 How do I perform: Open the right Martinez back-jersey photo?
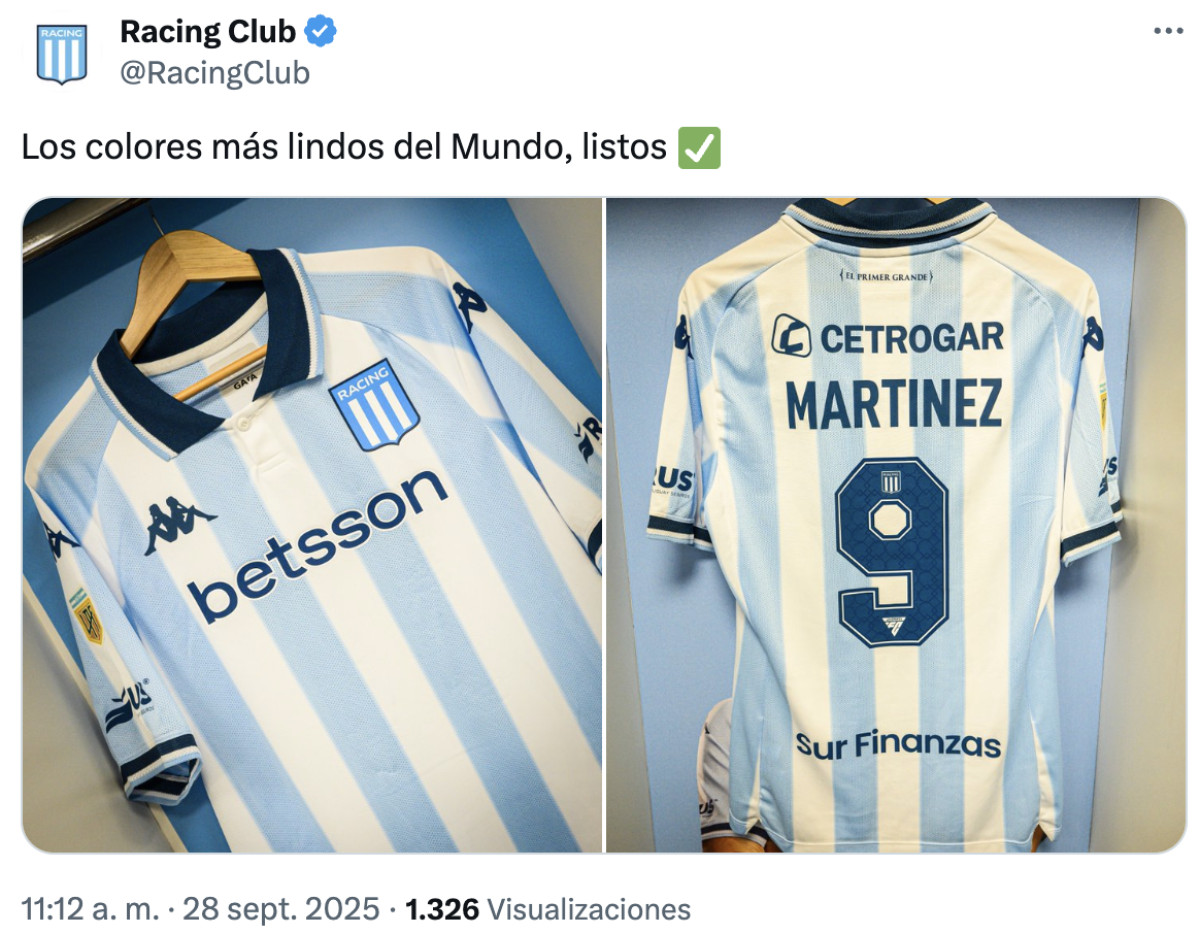[x=896, y=525]
